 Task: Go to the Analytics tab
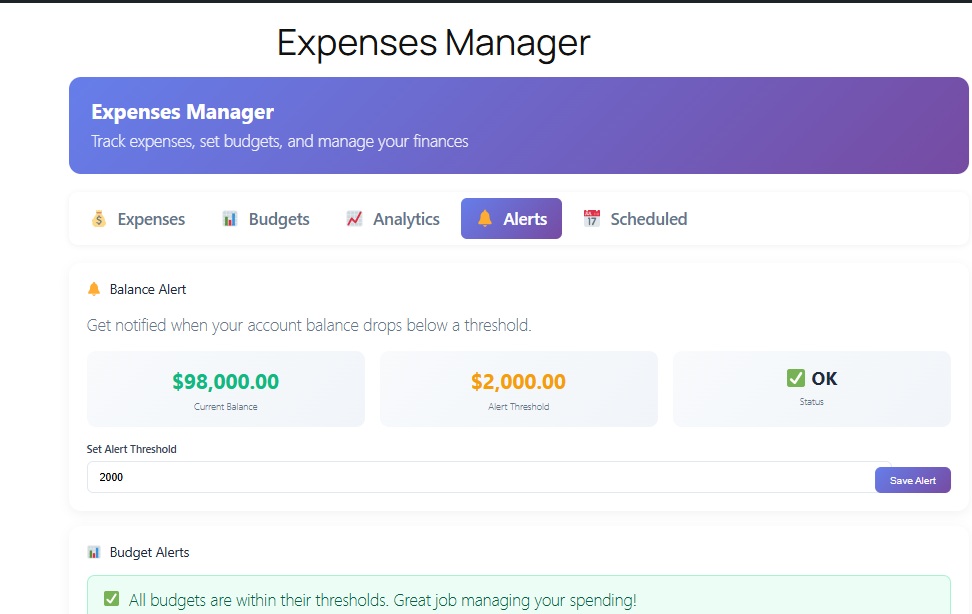tap(406, 219)
